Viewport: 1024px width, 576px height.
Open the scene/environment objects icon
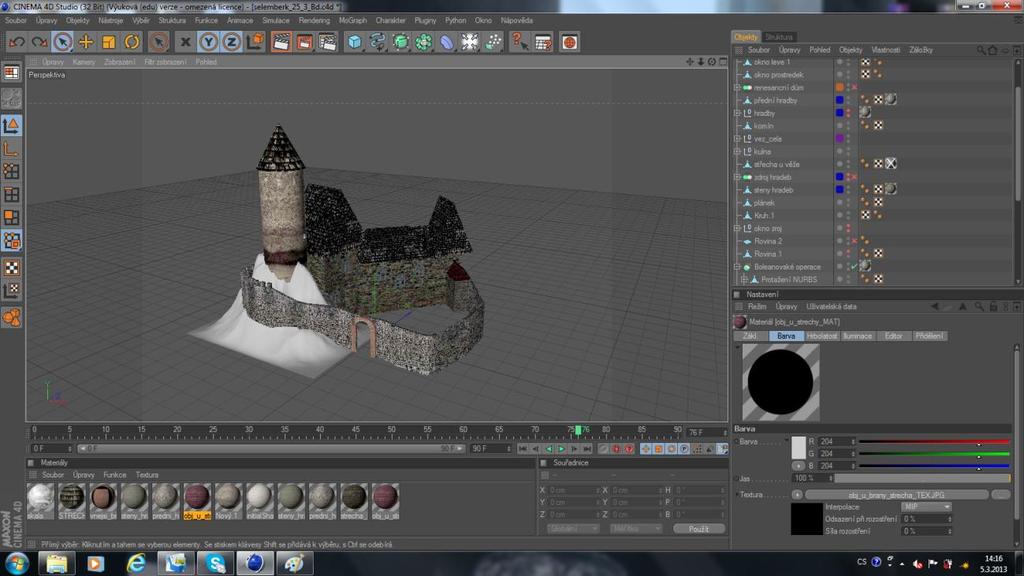click(470, 42)
